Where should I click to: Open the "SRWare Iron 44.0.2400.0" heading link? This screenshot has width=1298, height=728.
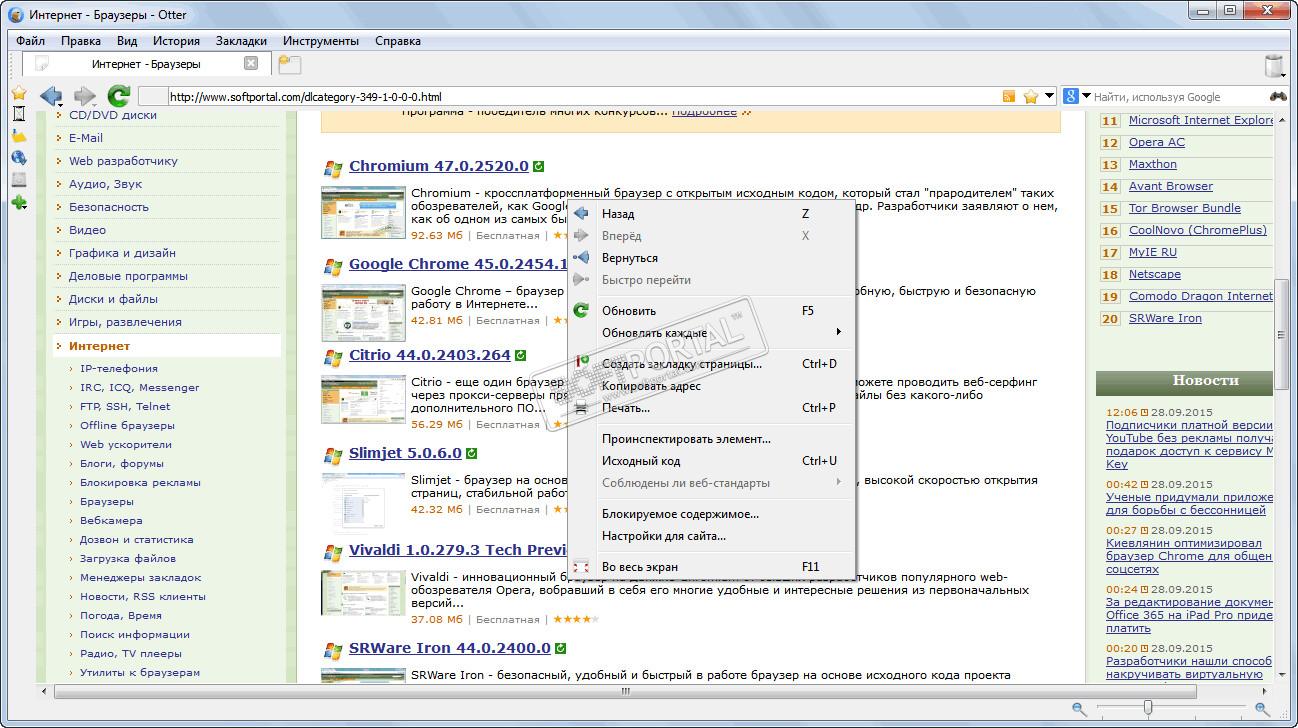(x=449, y=648)
